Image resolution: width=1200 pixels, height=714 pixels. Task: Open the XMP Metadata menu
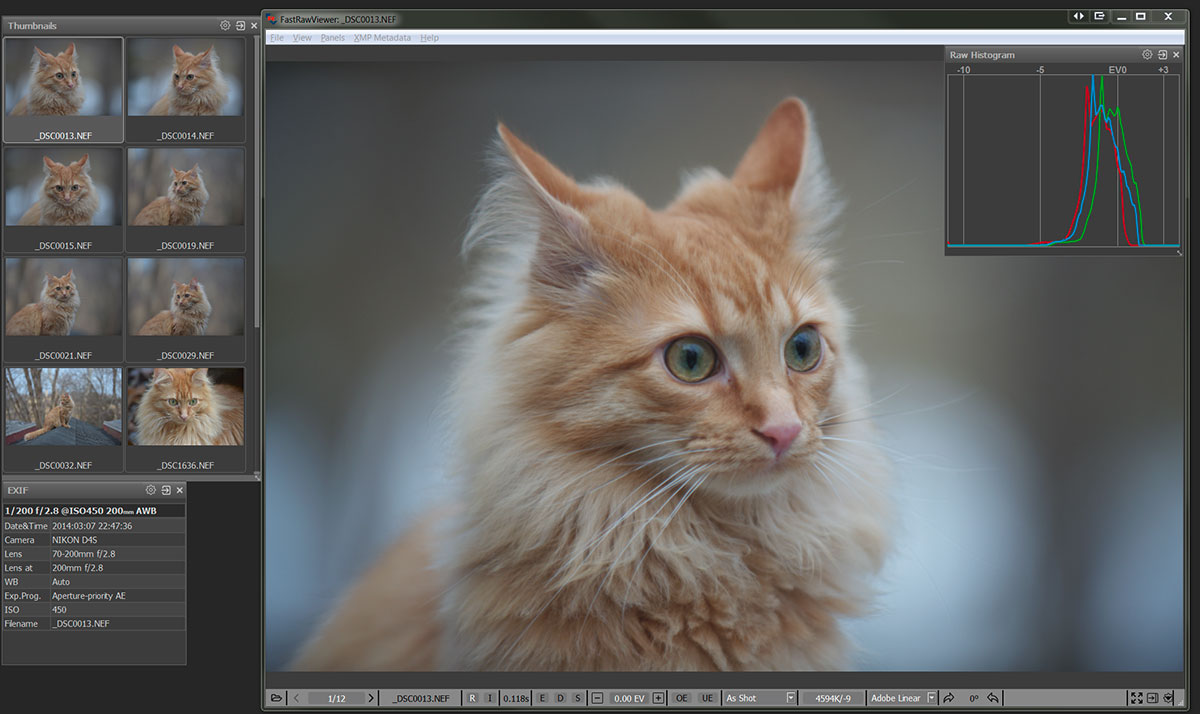click(382, 38)
